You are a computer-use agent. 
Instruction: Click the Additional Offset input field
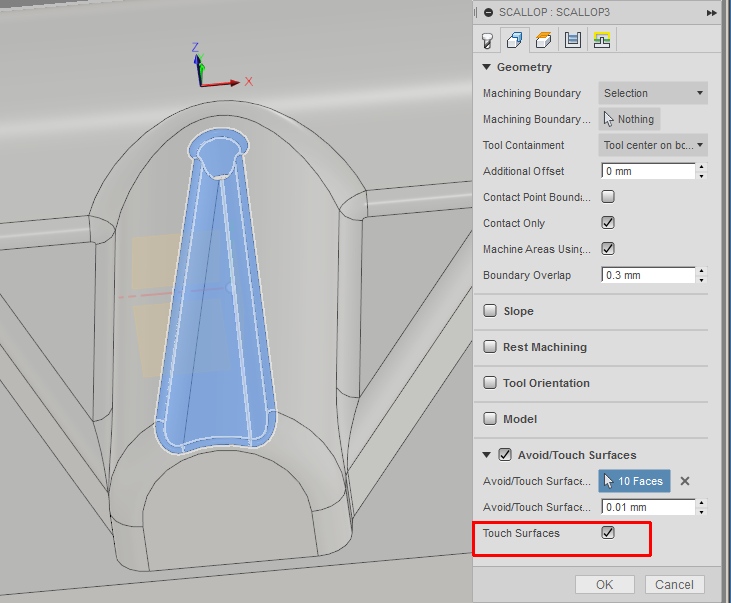tap(648, 171)
